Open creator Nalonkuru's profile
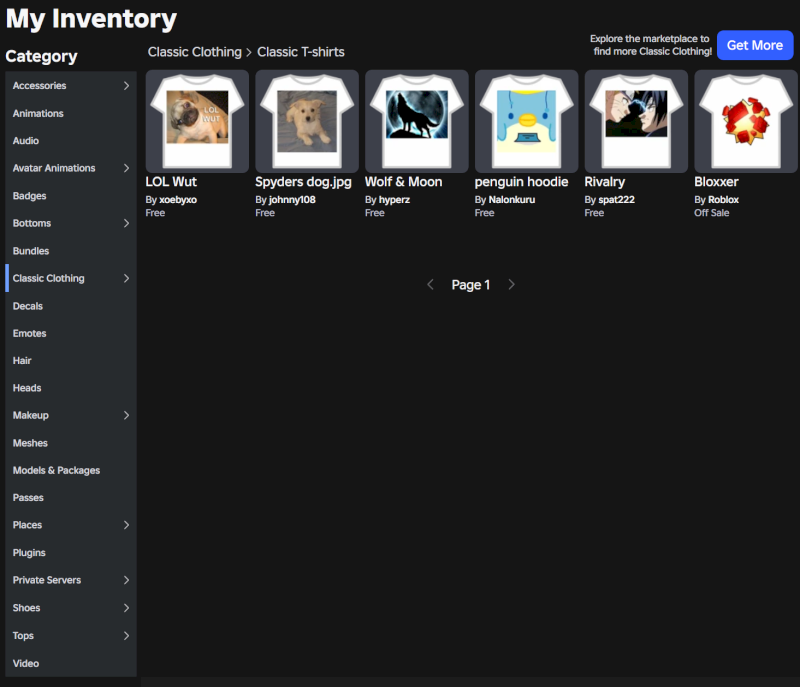The height and width of the screenshot is (687, 800). click(512, 200)
